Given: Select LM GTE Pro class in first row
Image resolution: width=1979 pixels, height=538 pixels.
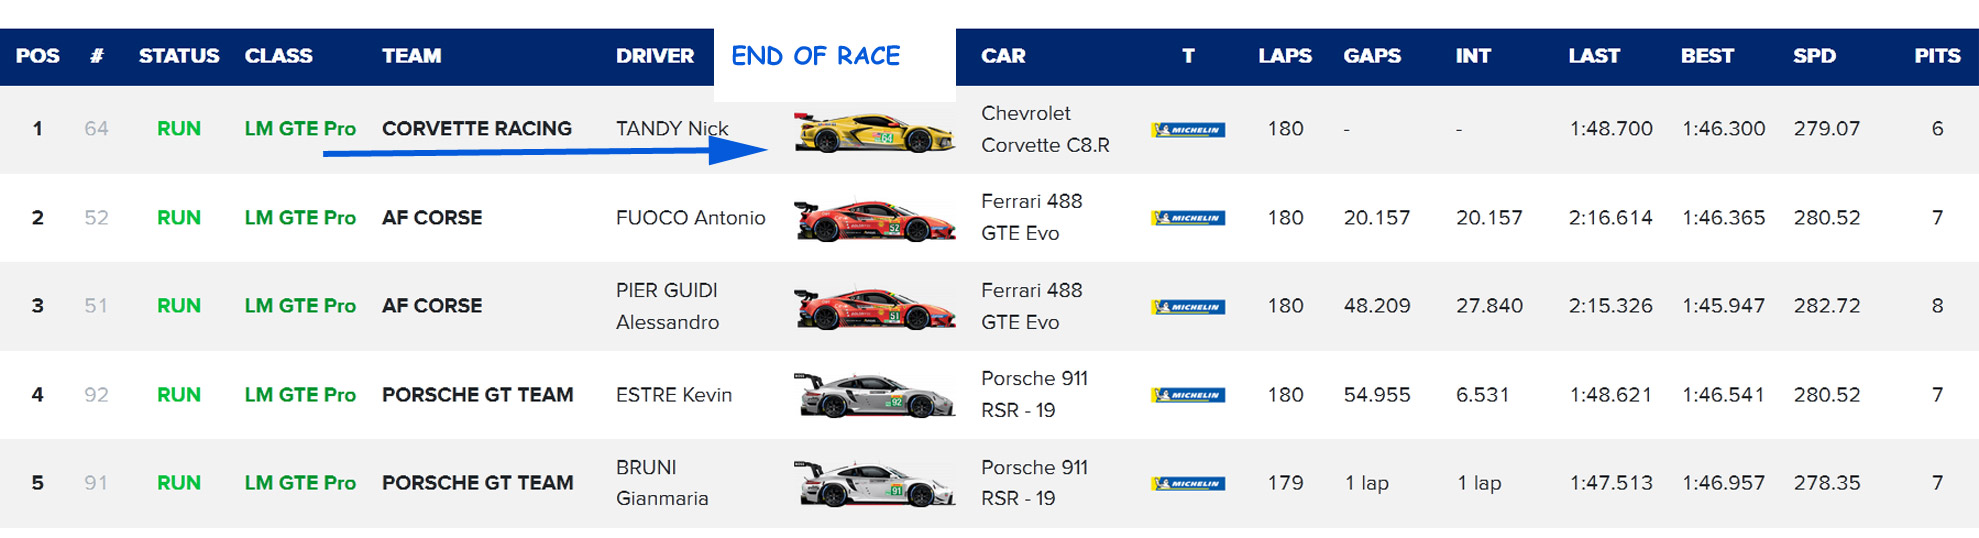Looking at the screenshot, I should tap(300, 129).
